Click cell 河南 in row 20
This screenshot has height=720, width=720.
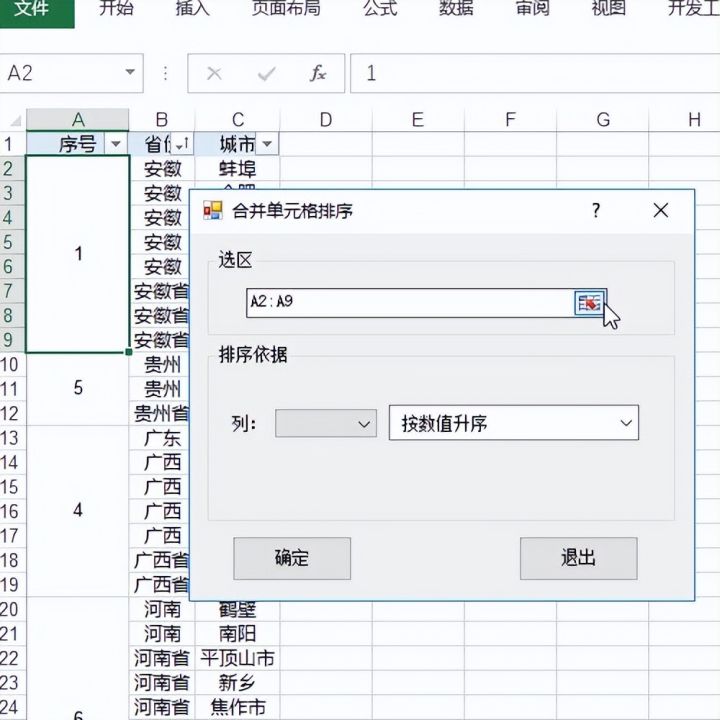pyautogui.click(x=162, y=609)
